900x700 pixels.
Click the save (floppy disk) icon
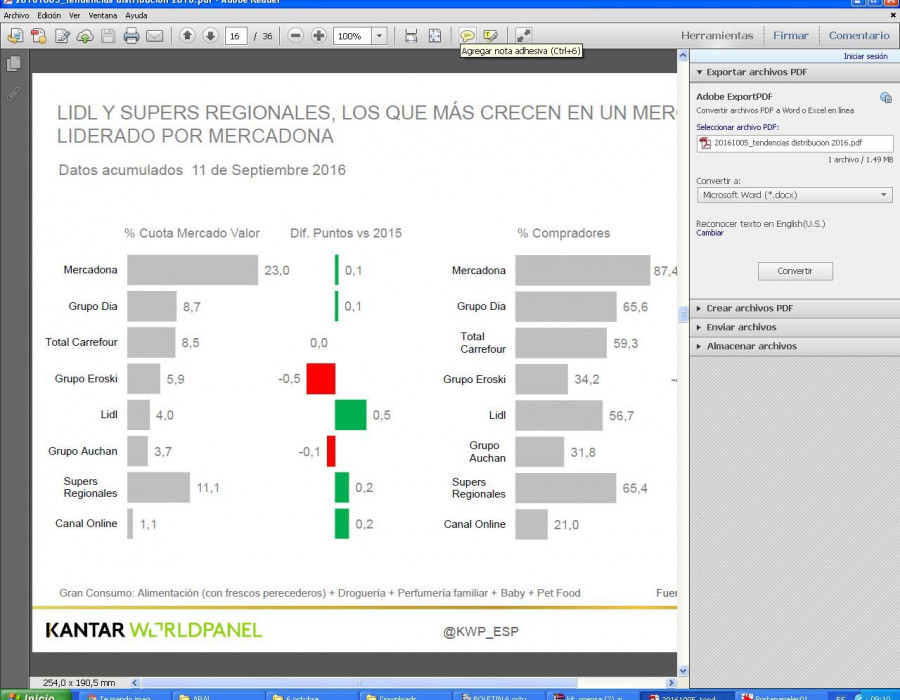click(108, 36)
